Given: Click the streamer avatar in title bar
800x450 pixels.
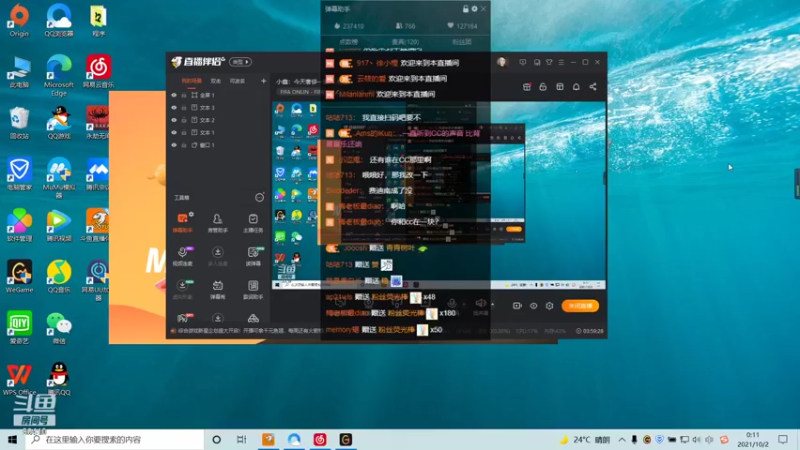Looking at the screenshot, I should pos(502,62).
